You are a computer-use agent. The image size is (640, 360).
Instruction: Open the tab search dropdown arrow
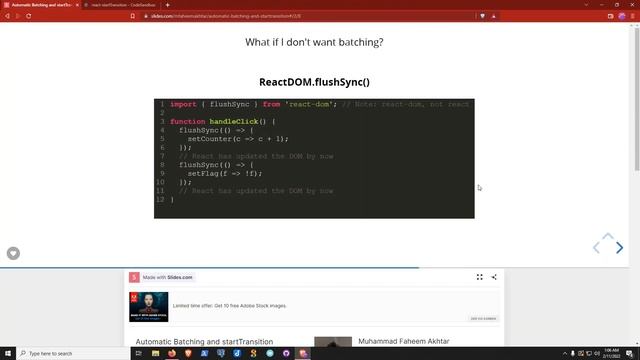click(586, 5)
